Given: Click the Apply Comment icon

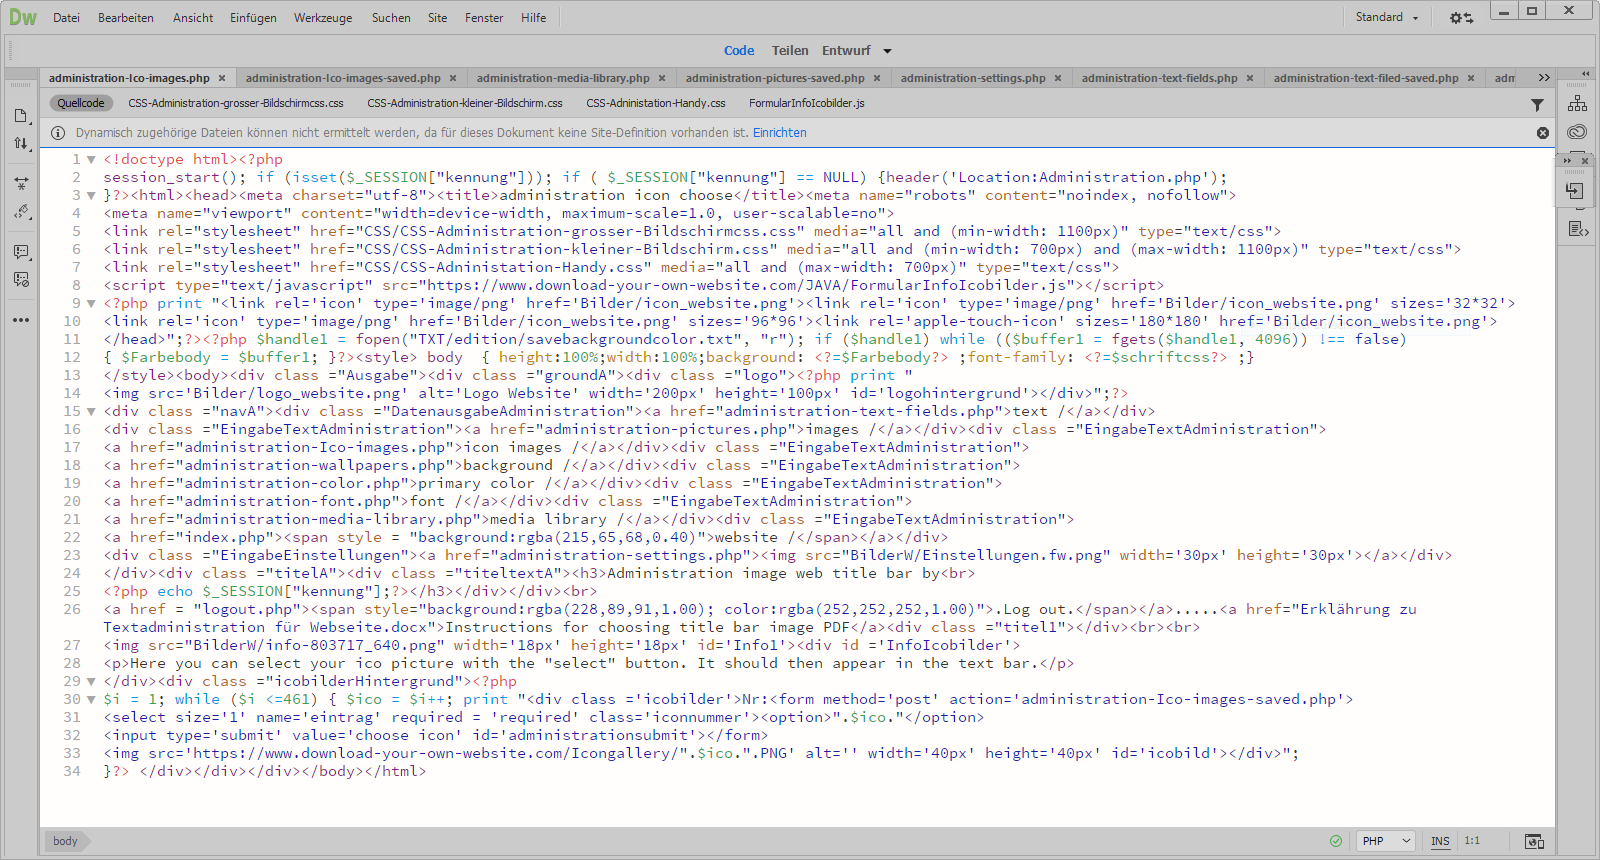Looking at the screenshot, I should (x=21, y=252).
